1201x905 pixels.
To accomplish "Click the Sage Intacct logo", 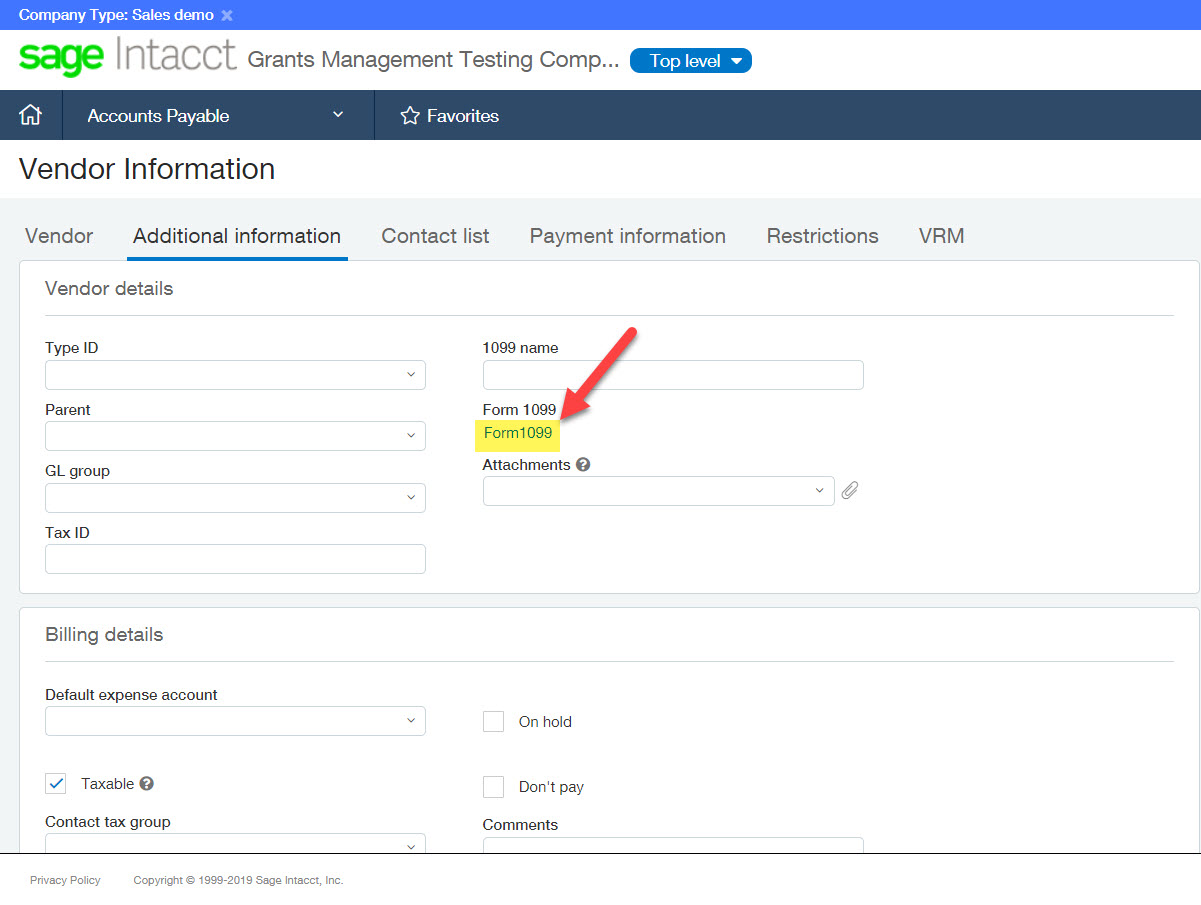I will (x=127, y=58).
